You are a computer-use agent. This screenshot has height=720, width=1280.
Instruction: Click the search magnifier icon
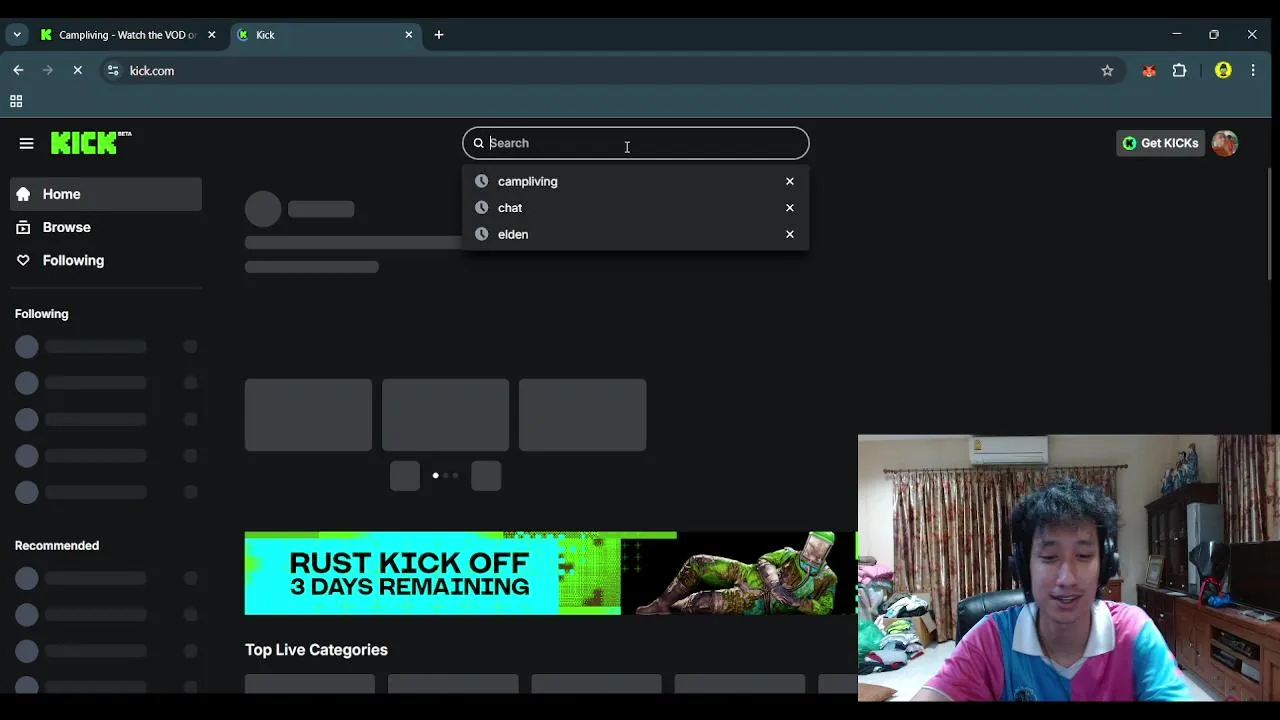point(478,143)
